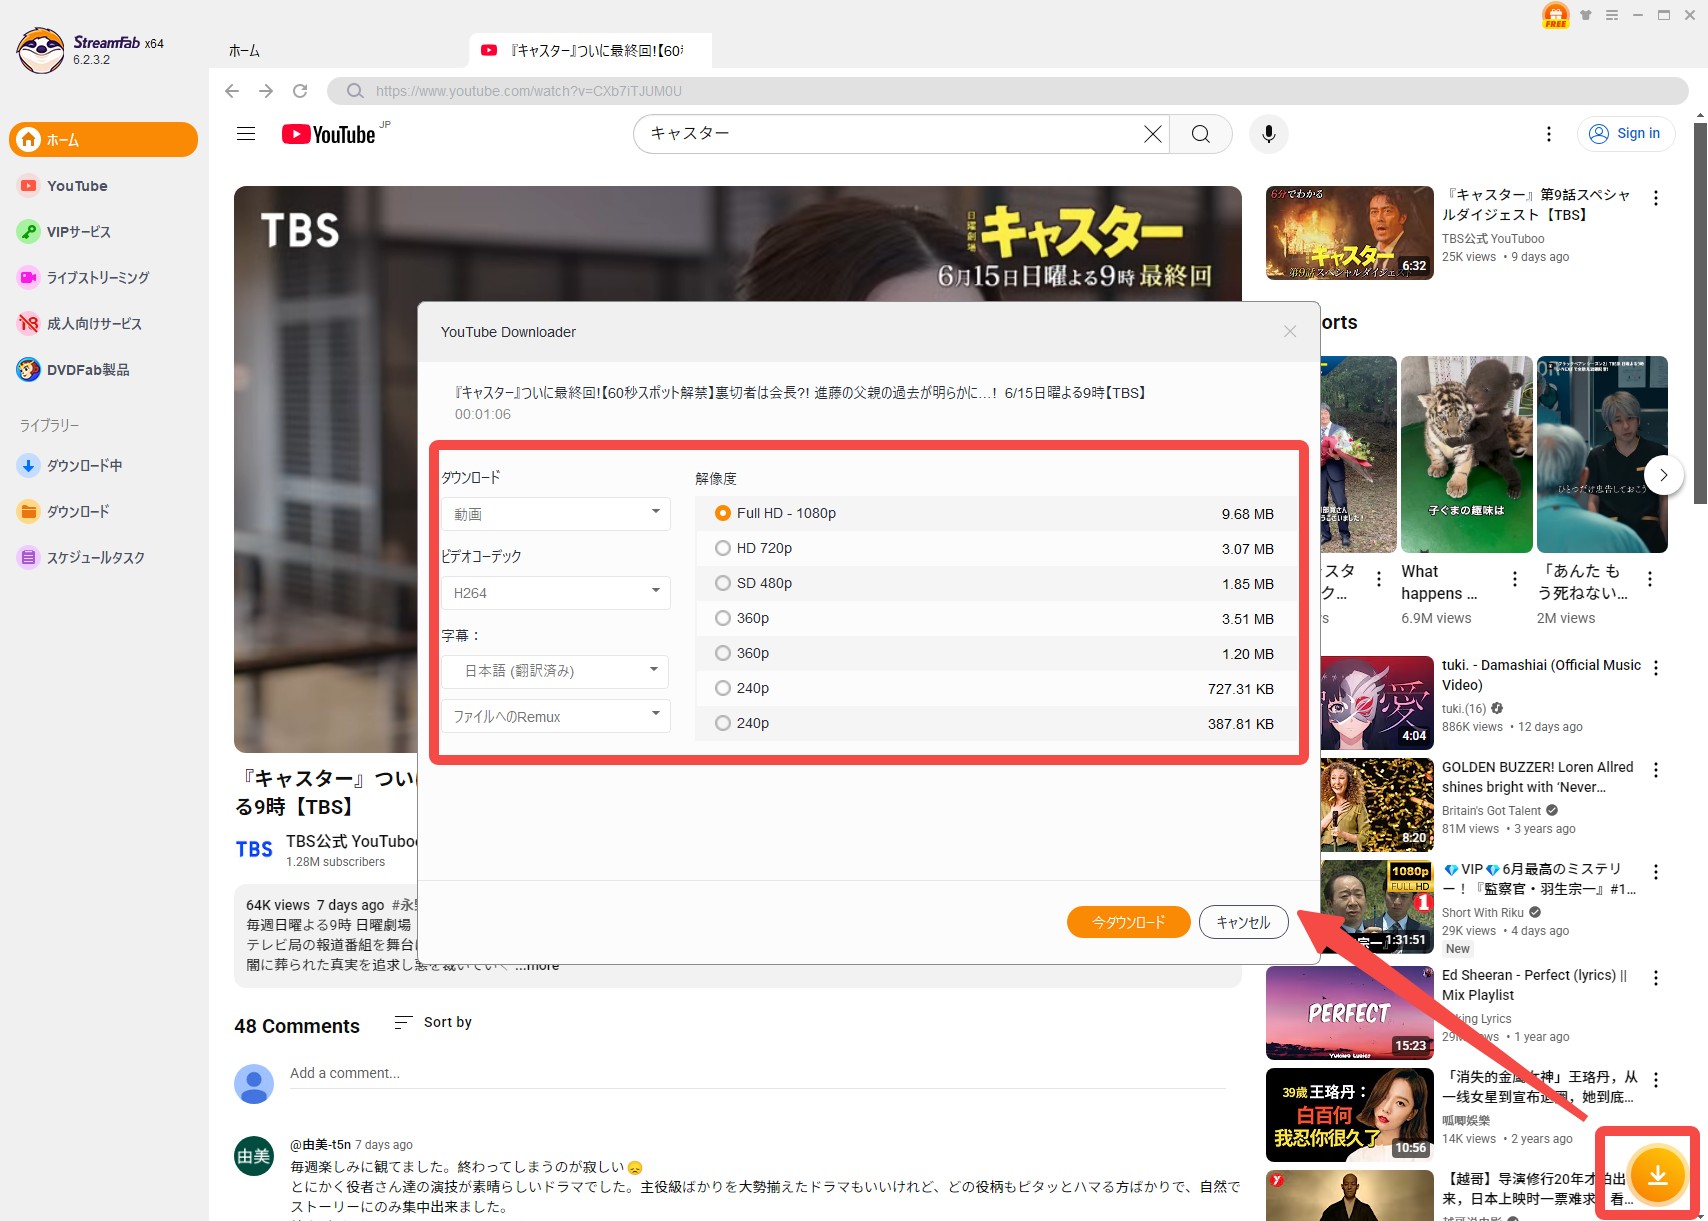Viewport: 1708px width, 1221px height.
Task: Open Sort by for comments
Action: click(434, 1022)
